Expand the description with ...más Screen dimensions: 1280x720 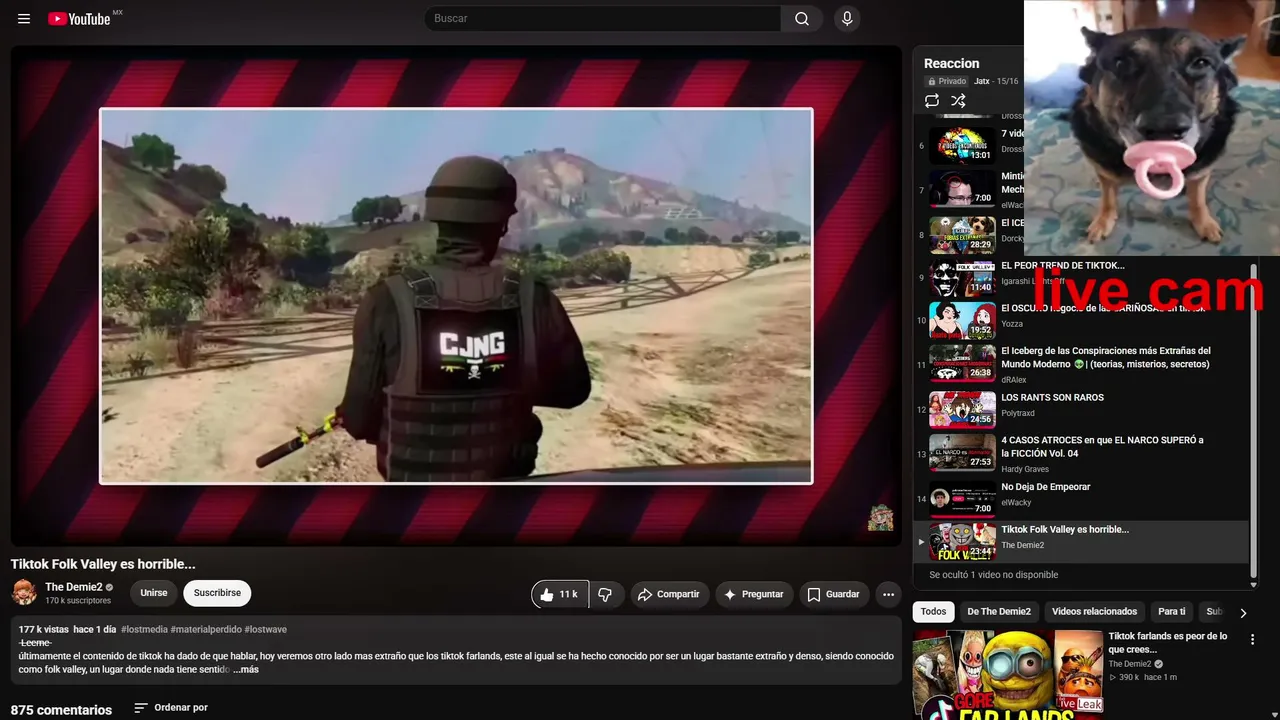point(246,670)
